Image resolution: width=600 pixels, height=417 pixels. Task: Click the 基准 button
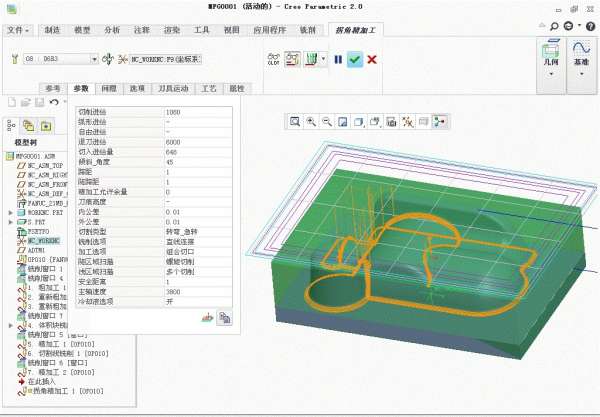click(x=580, y=56)
